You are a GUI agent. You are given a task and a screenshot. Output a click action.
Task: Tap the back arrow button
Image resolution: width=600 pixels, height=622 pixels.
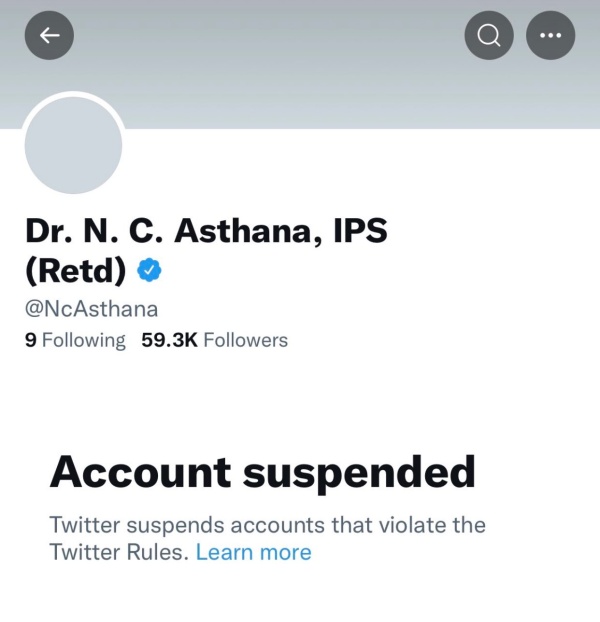(x=49, y=35)
